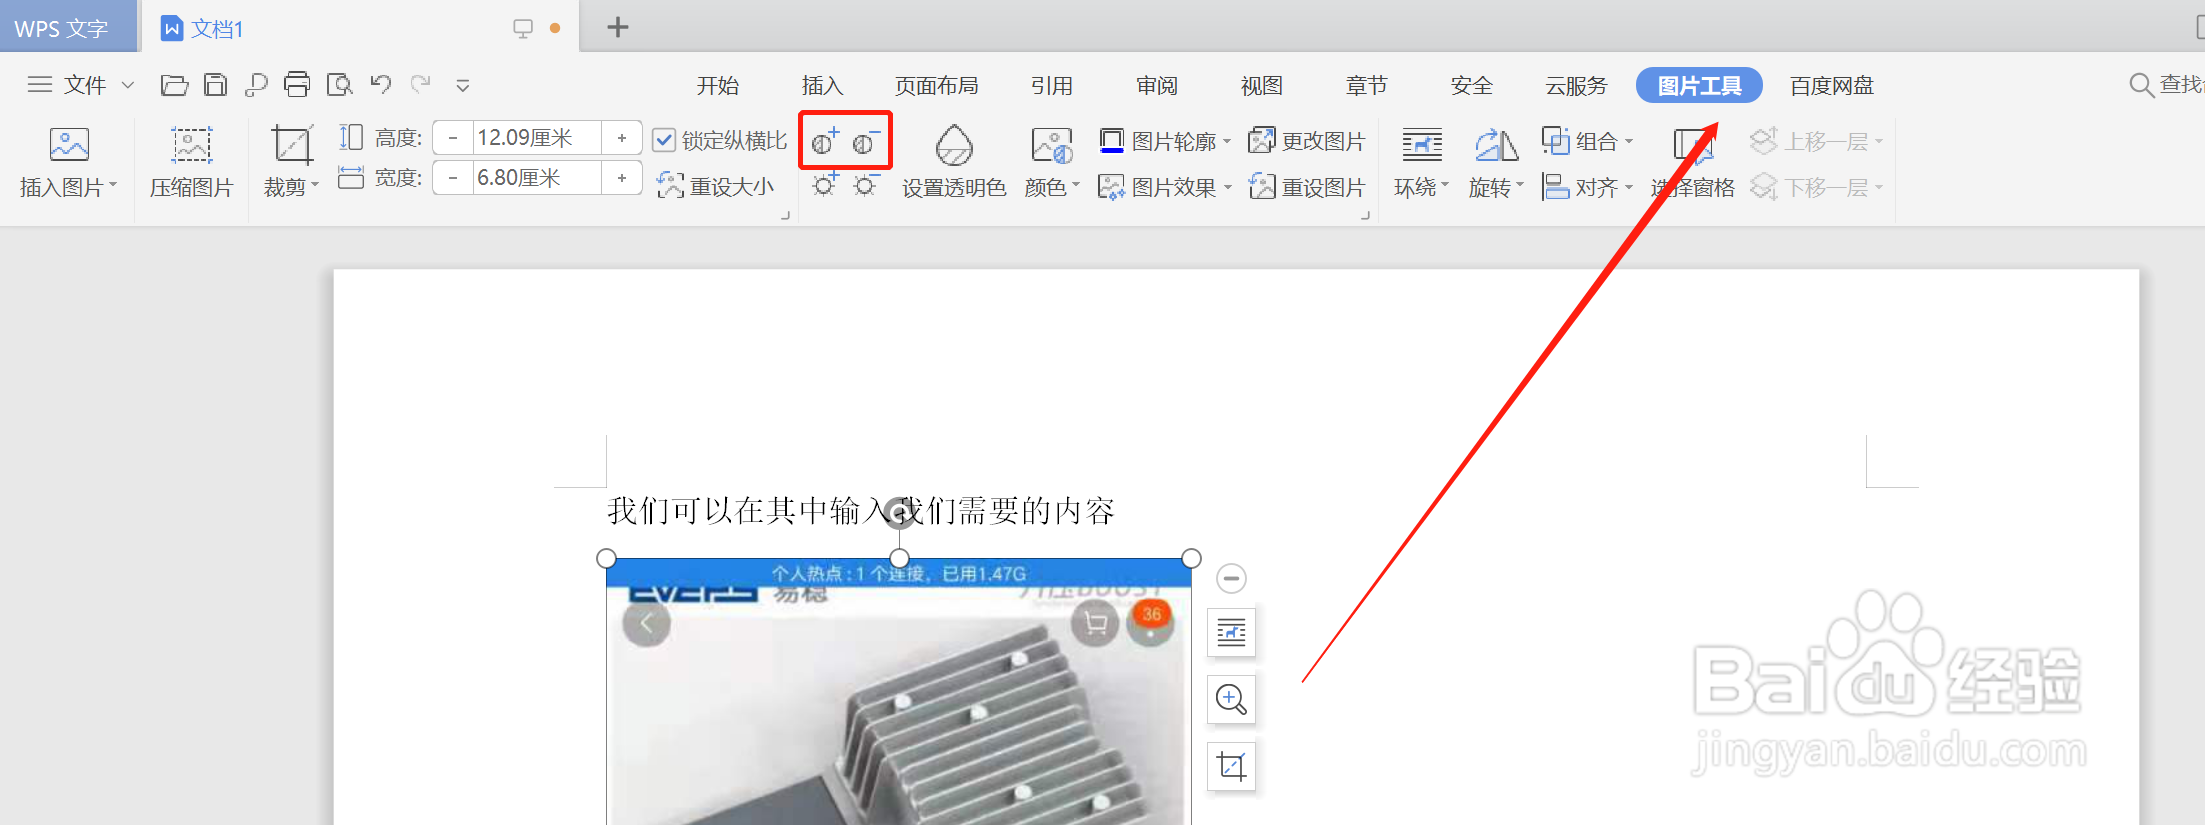The image size is (2205, 825).
Task: Click the search (查找) magnifier icon
Action: point(2141,85)
